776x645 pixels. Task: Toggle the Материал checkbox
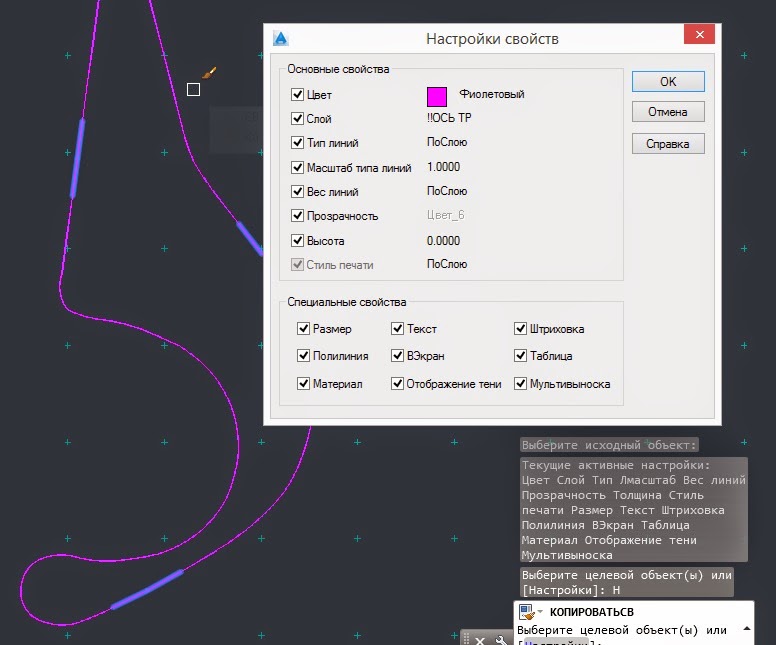coord(303,384)
